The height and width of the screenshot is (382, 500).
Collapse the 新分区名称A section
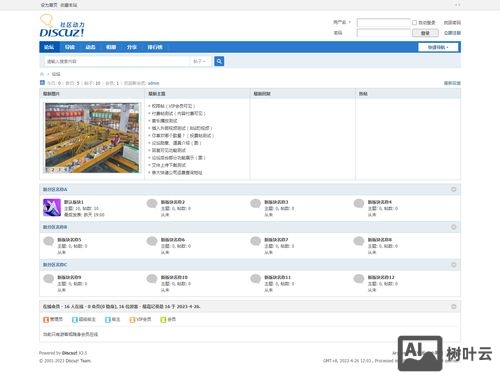coord(454,189)
